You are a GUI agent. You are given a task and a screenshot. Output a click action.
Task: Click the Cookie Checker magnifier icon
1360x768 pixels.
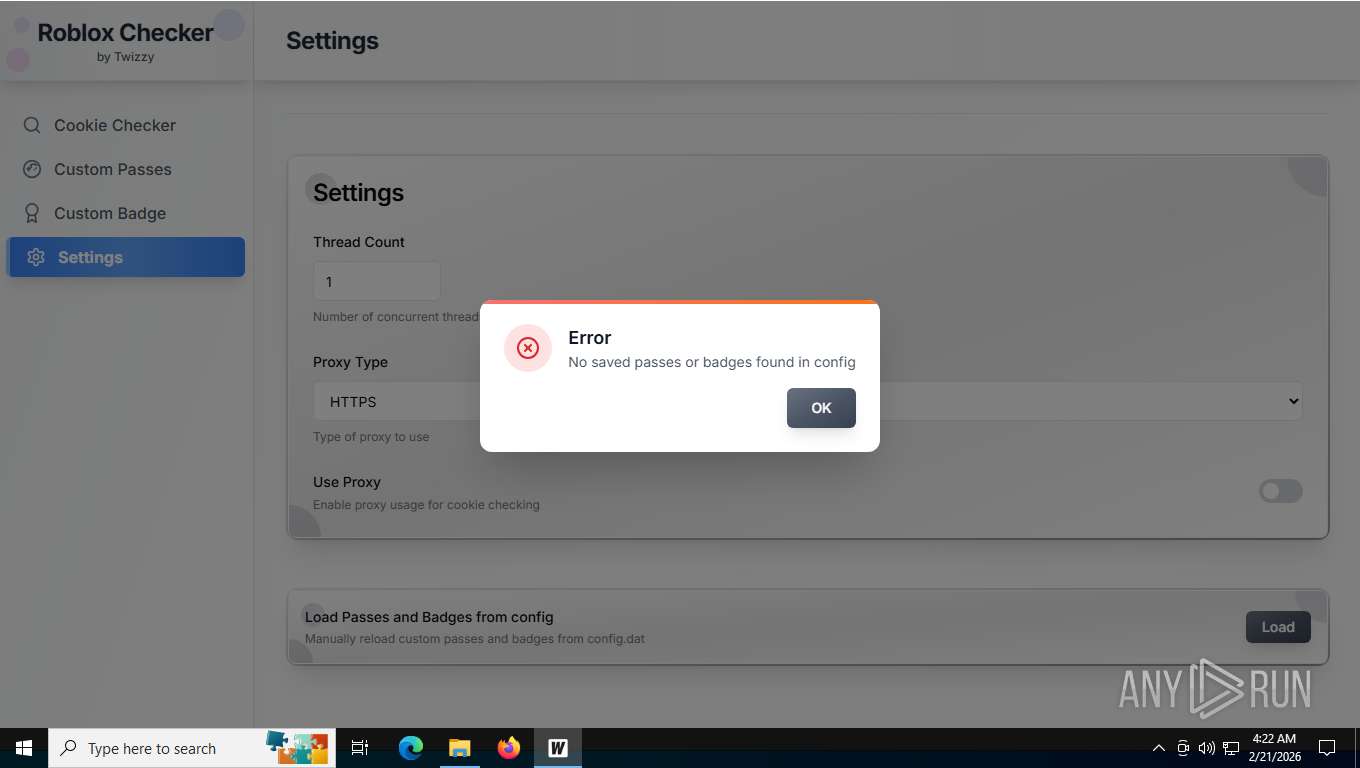point(32,125)
